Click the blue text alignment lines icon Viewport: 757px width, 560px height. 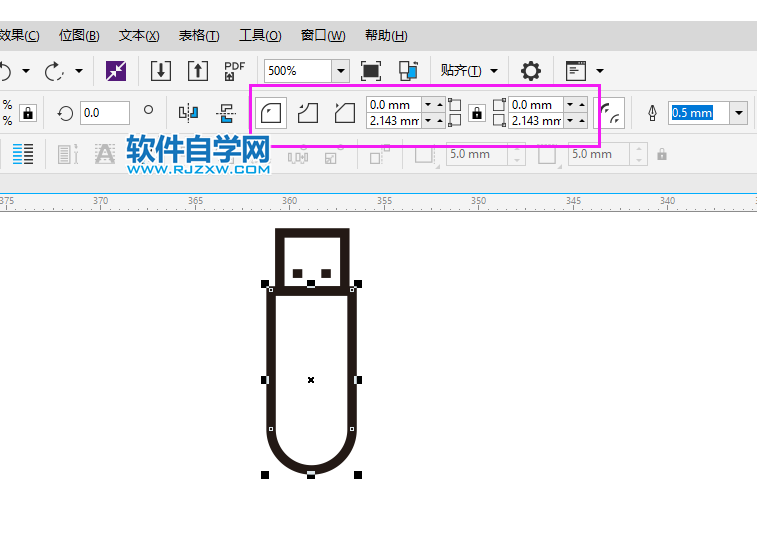[x=23, y=154]
